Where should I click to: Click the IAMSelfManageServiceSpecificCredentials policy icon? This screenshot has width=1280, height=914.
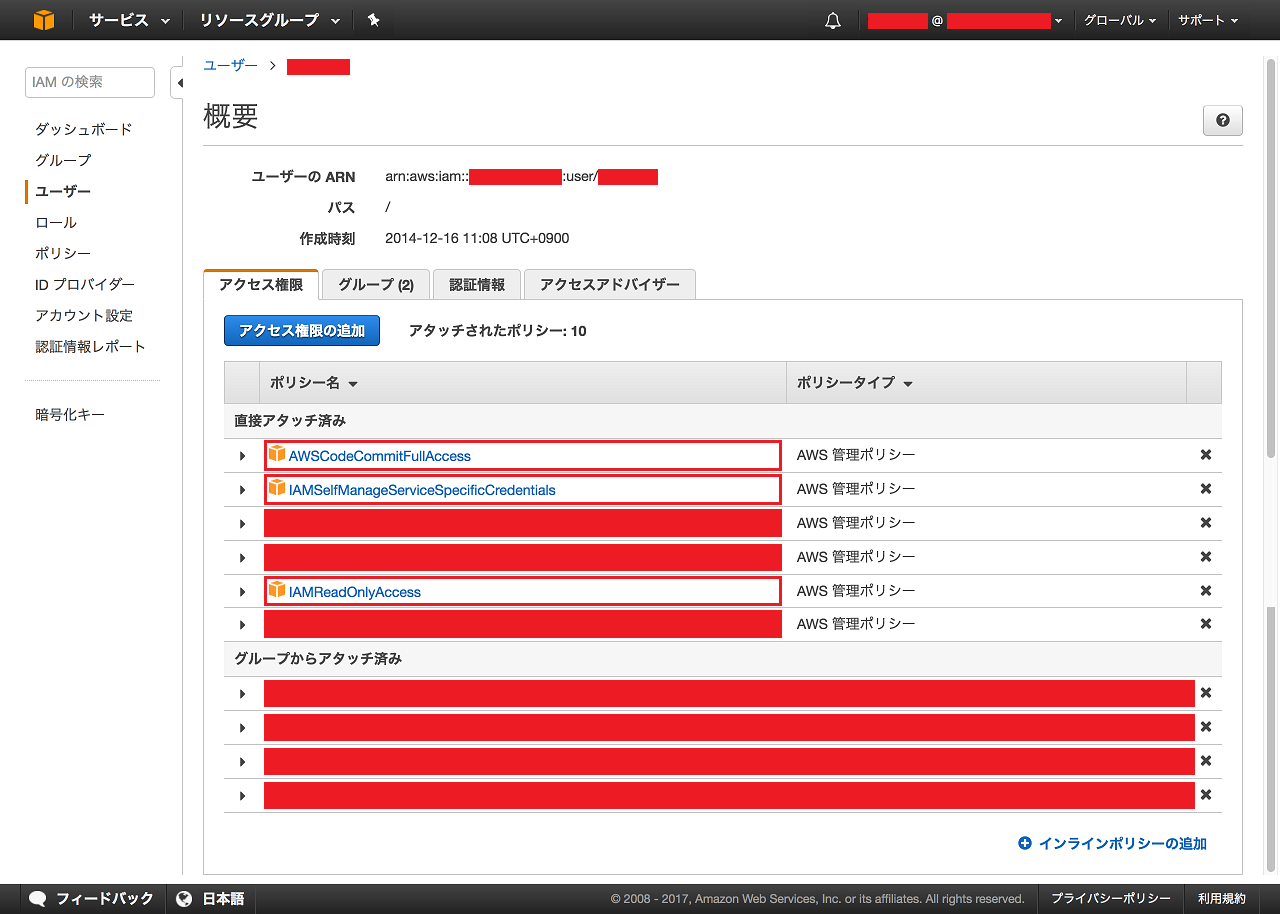[275, 488]
